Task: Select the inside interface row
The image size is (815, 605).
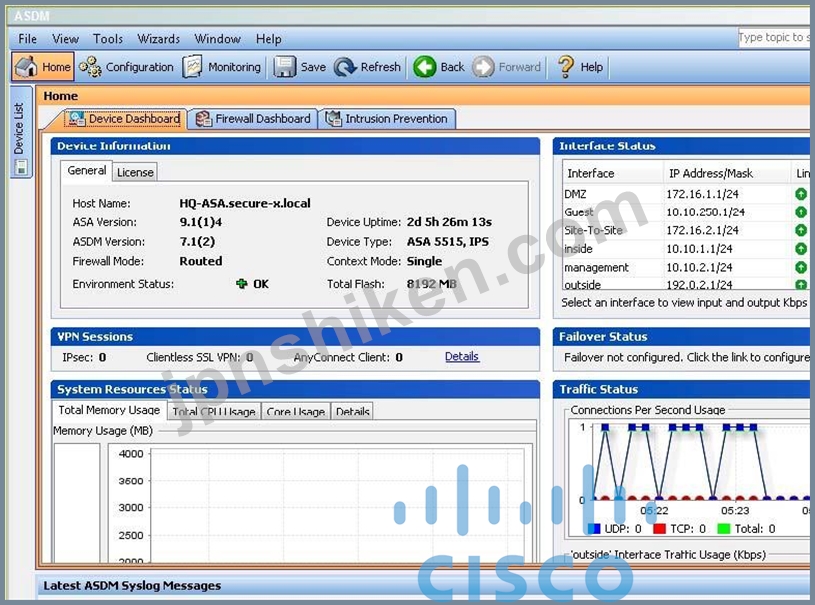Action: [686, 249]
